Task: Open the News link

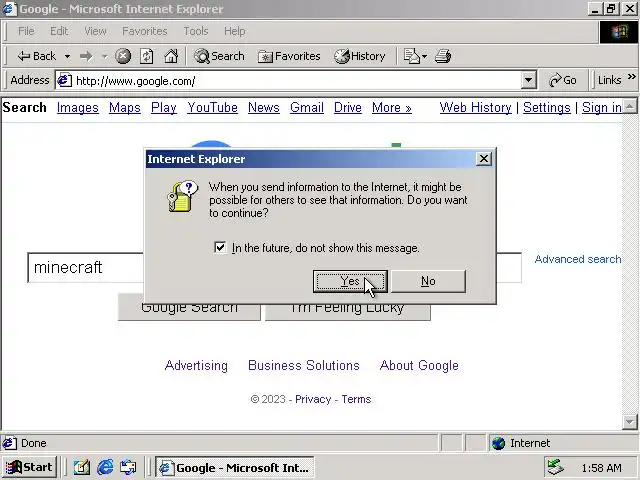Action: (264, 107)
